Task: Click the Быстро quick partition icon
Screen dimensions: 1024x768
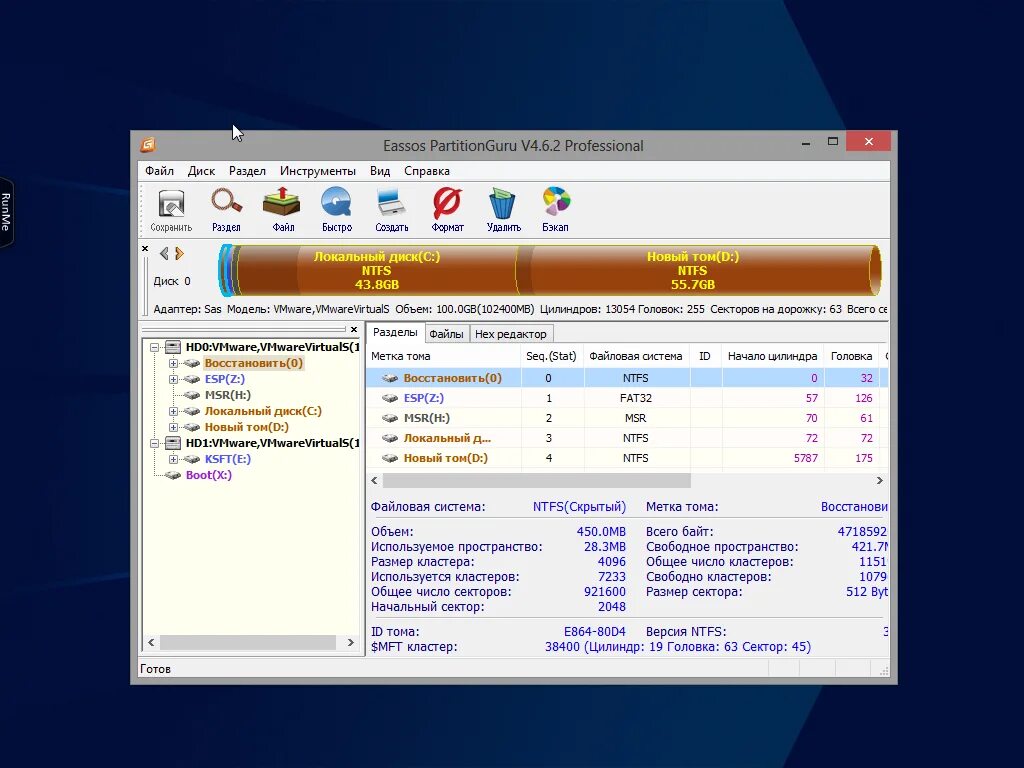Action: 336,210
